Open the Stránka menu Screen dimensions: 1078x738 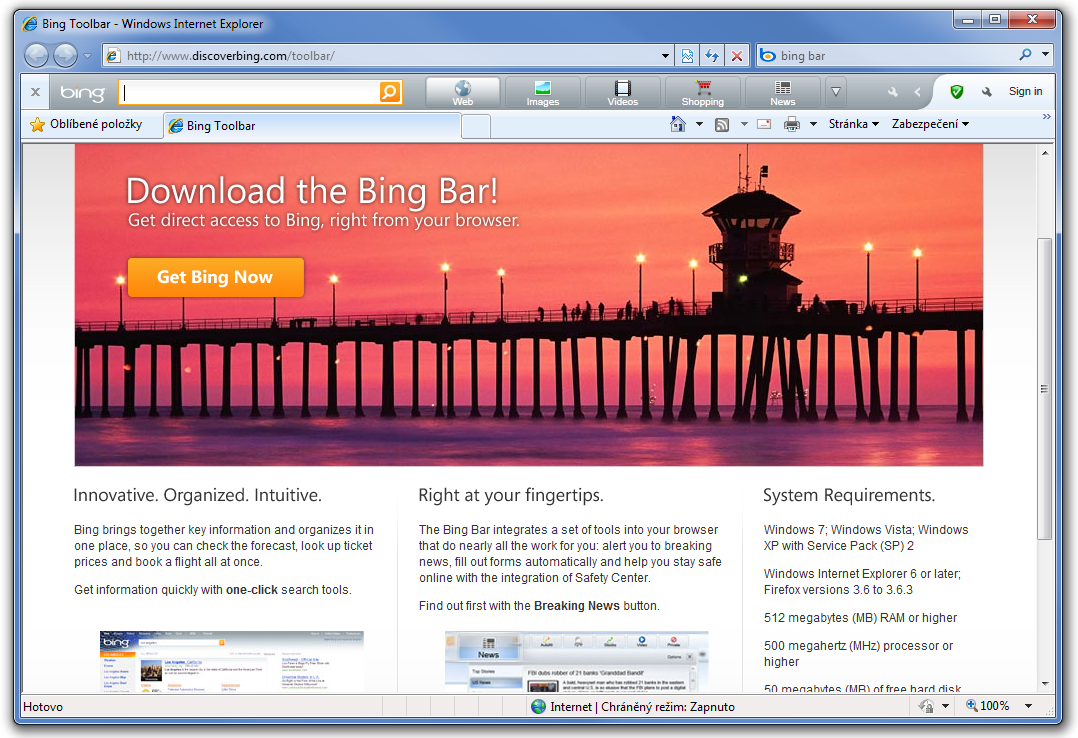click(853, 124)
